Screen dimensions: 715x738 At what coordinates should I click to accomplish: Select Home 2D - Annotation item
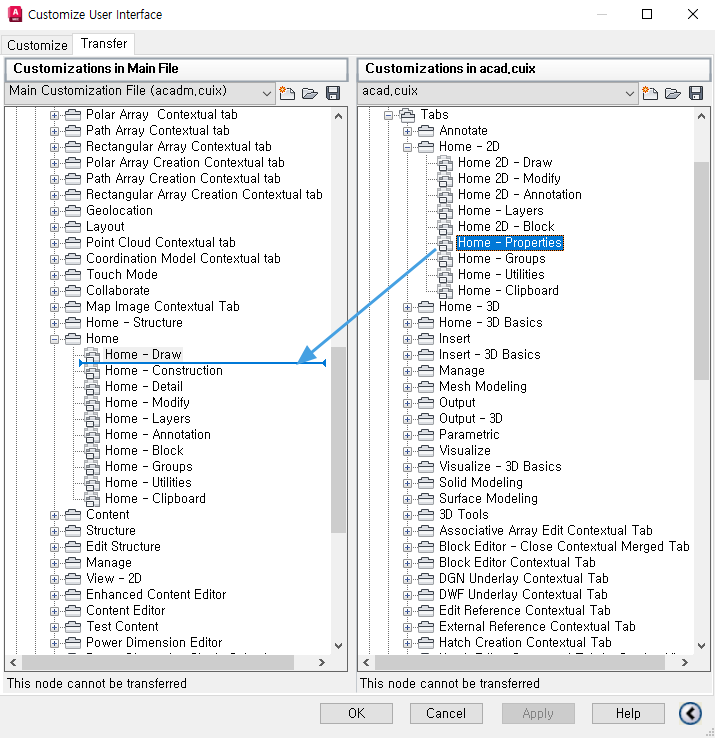pyautogui.click(x=520, y=194)
